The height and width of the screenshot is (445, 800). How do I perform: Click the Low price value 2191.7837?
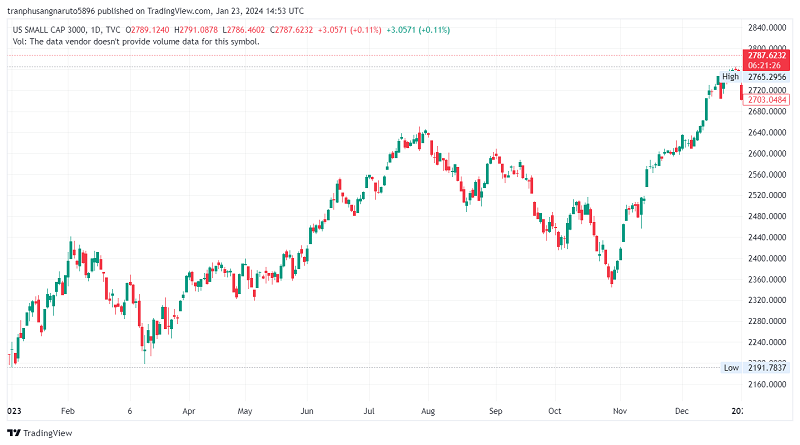768,368
